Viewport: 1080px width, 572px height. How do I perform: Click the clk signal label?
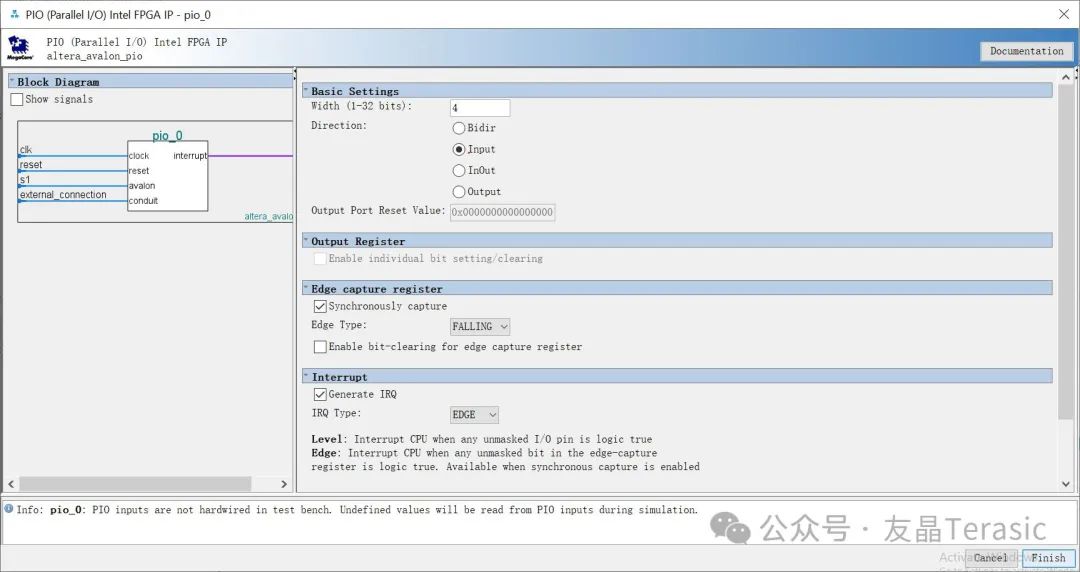point(25,150)
